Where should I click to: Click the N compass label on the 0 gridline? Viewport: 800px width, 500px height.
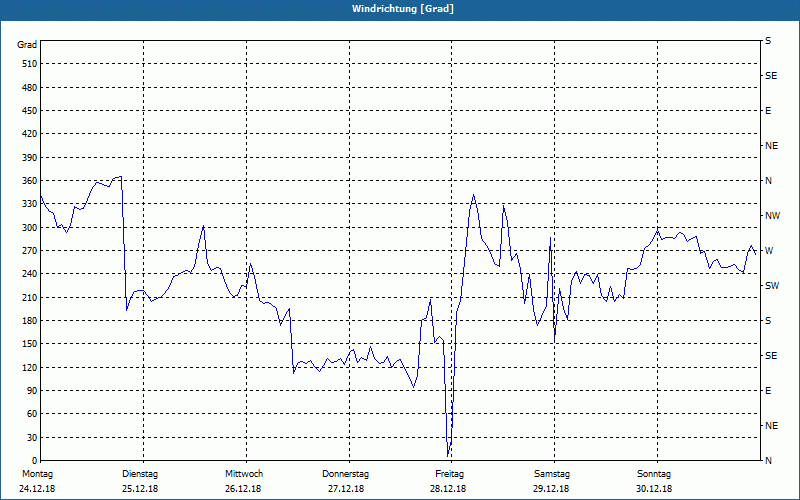768,461
